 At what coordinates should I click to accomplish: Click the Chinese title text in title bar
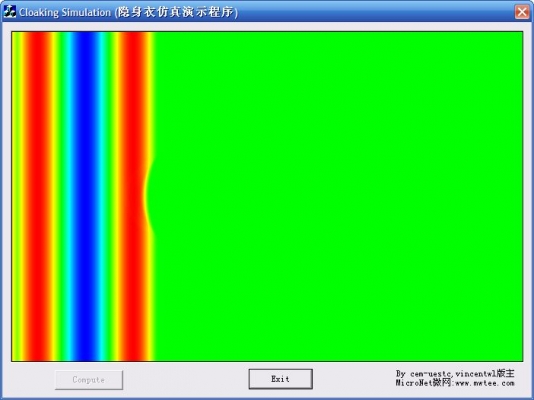(x=176, y=12)
